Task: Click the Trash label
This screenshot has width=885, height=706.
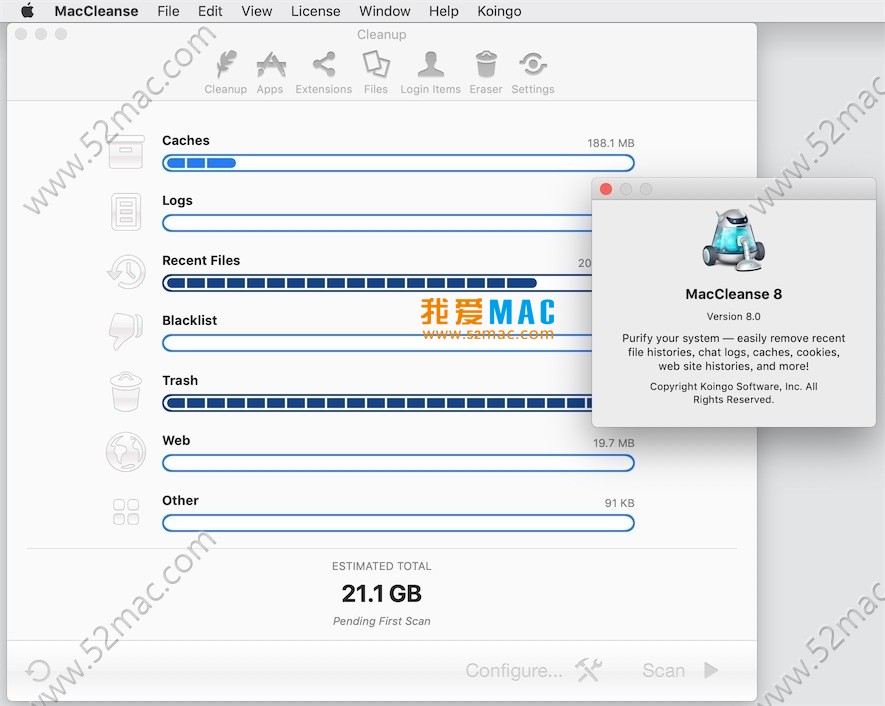Action: (180, 380)
